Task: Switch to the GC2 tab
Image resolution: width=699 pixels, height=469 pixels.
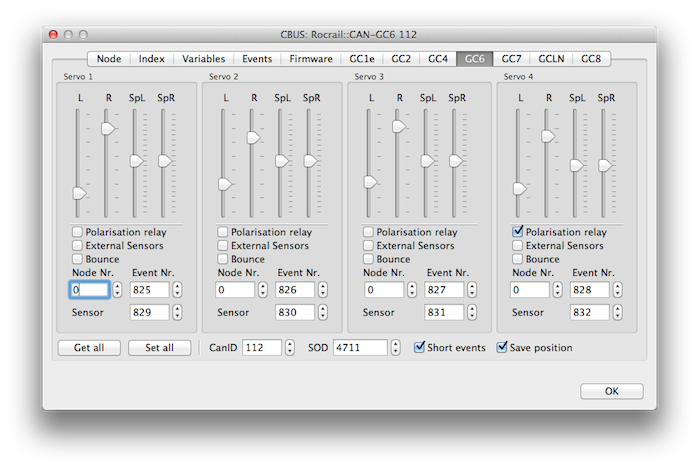Action: pyautogui.click(x=401, y=59)
